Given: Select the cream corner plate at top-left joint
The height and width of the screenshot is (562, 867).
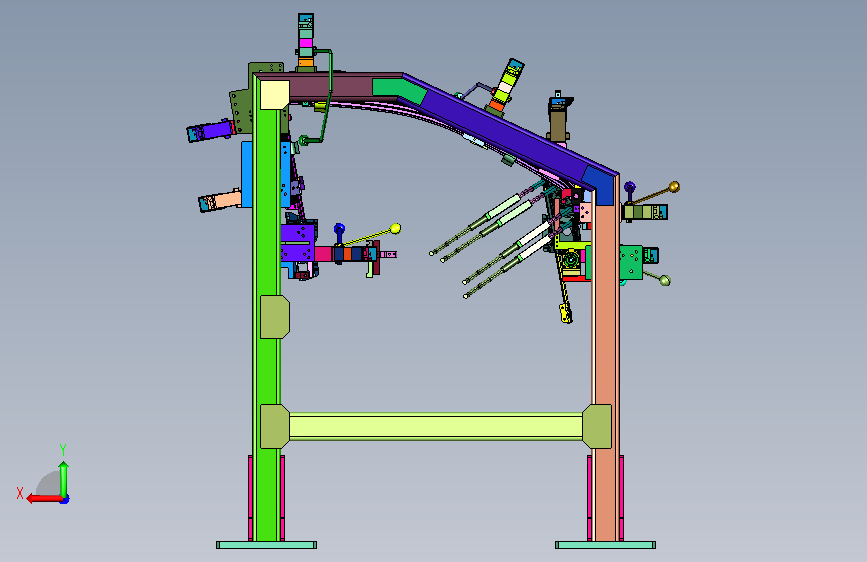Looking at the screenshot, I should click(x=274, y=95).
